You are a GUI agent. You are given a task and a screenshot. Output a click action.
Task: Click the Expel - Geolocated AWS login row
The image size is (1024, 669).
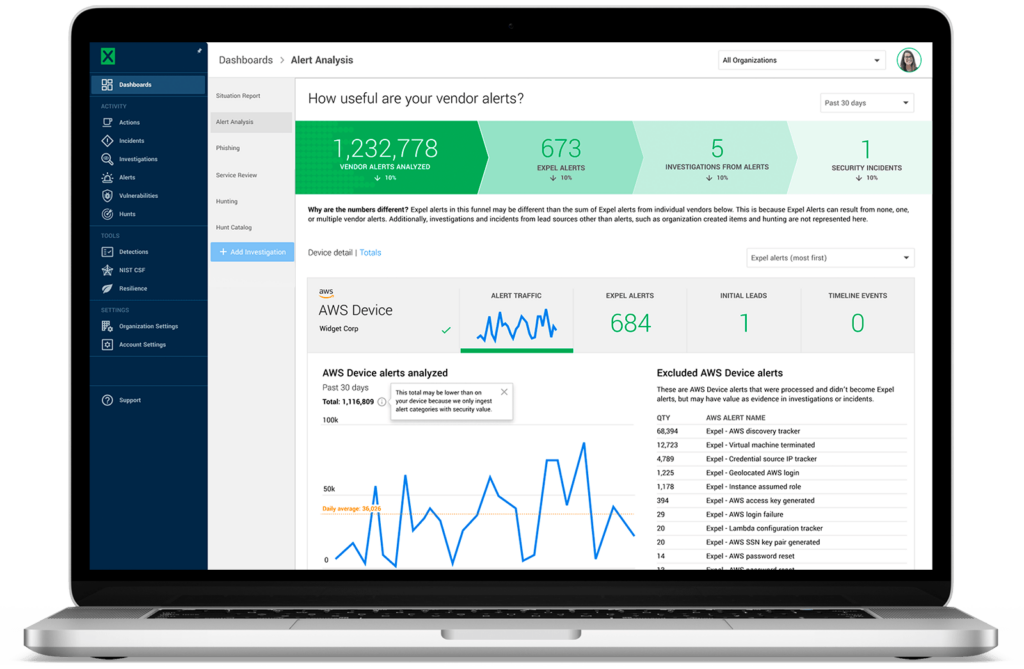coord(781,473)
